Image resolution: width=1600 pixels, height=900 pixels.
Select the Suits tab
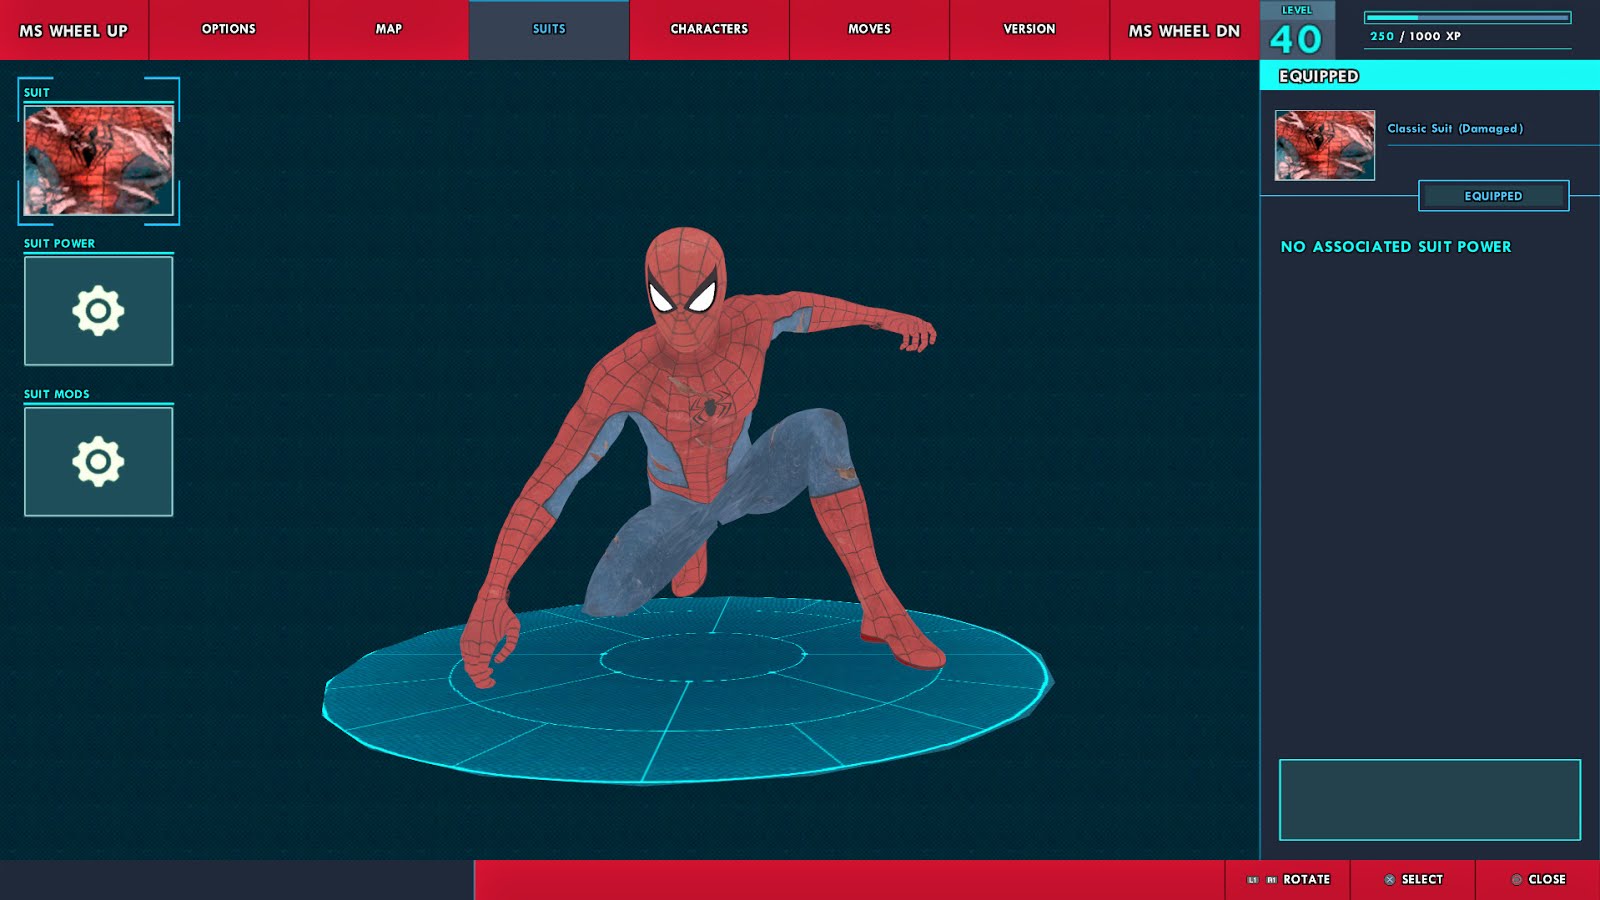coord(549,30)
